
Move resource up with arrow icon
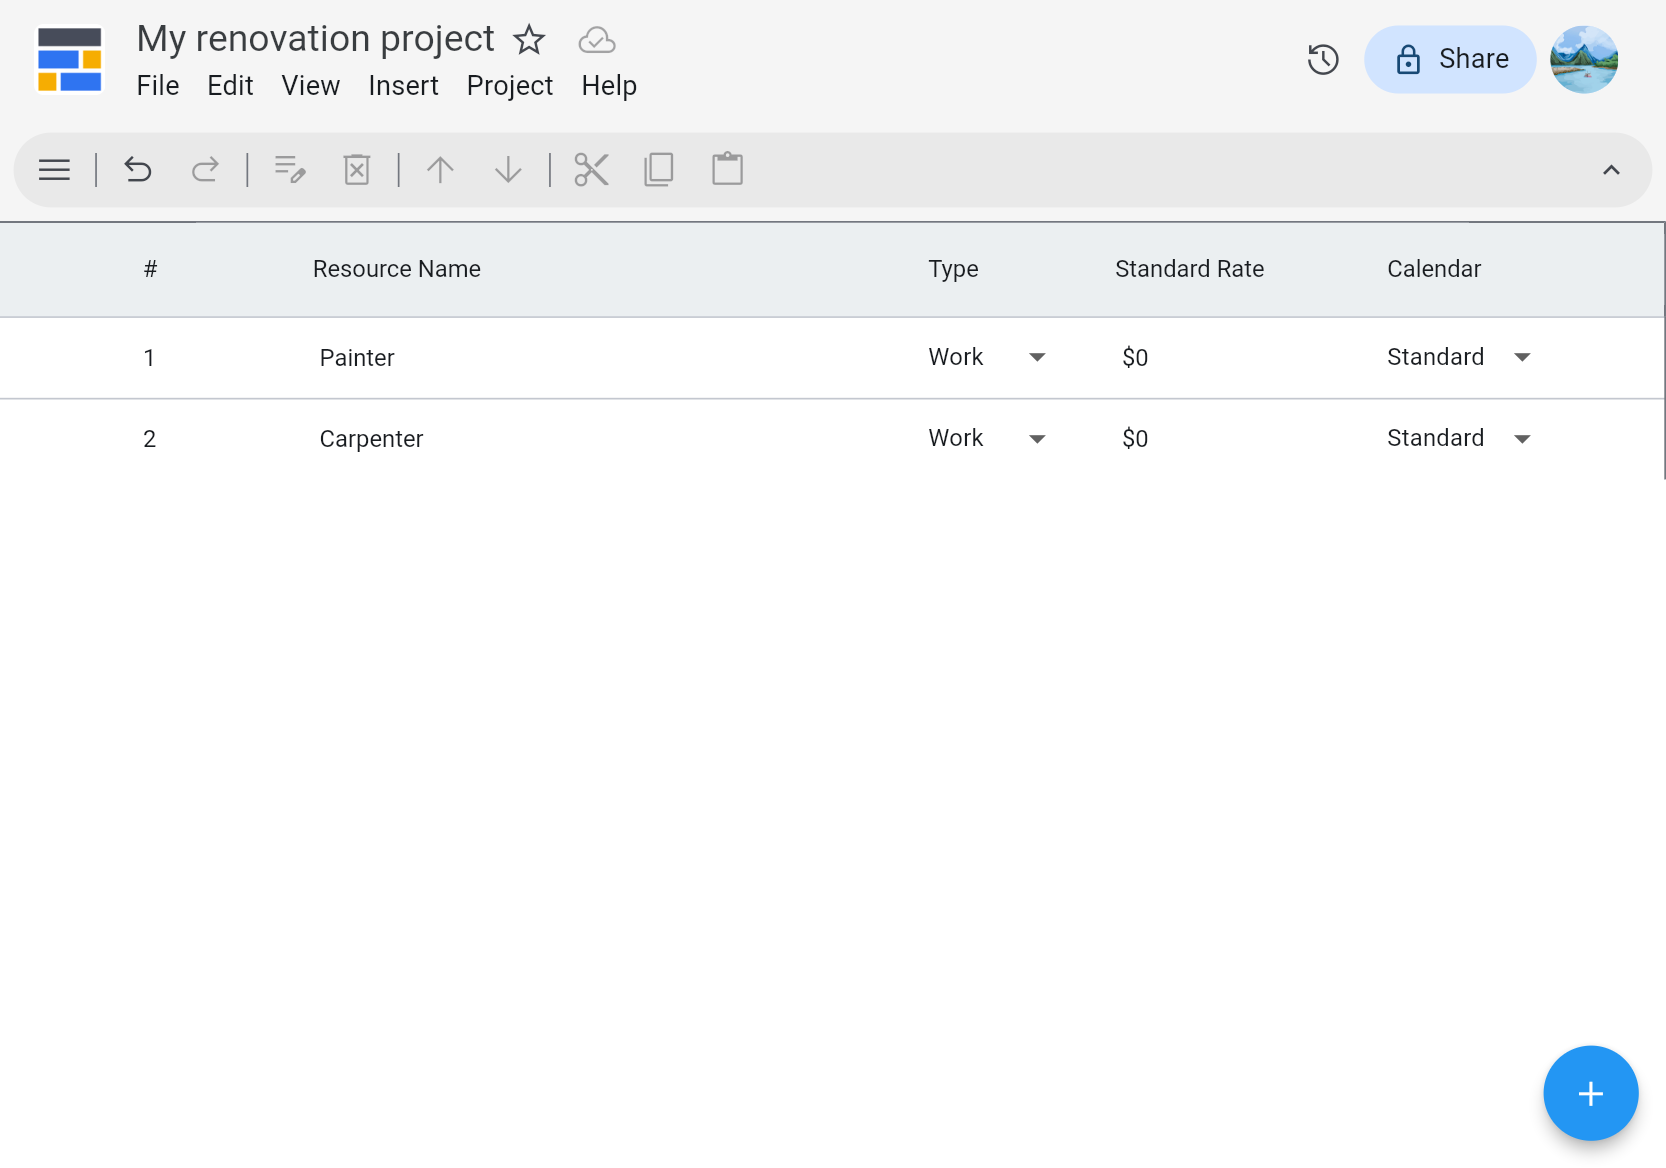coord(440,170)
